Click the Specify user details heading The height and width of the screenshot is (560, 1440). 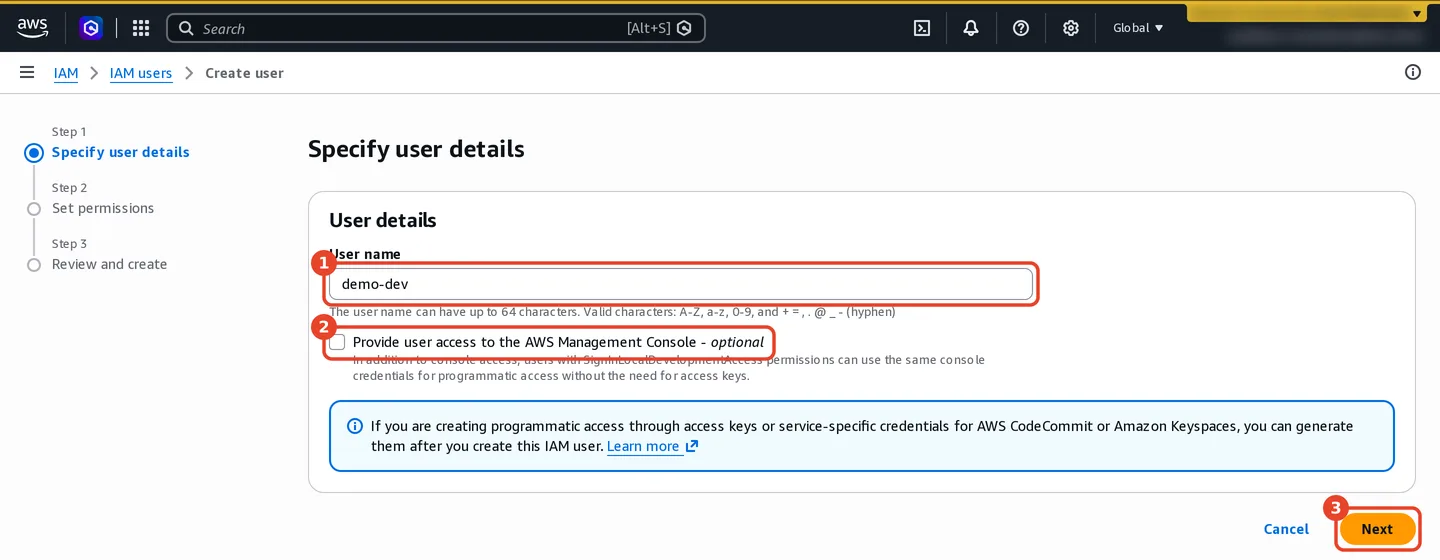(416, 149)
